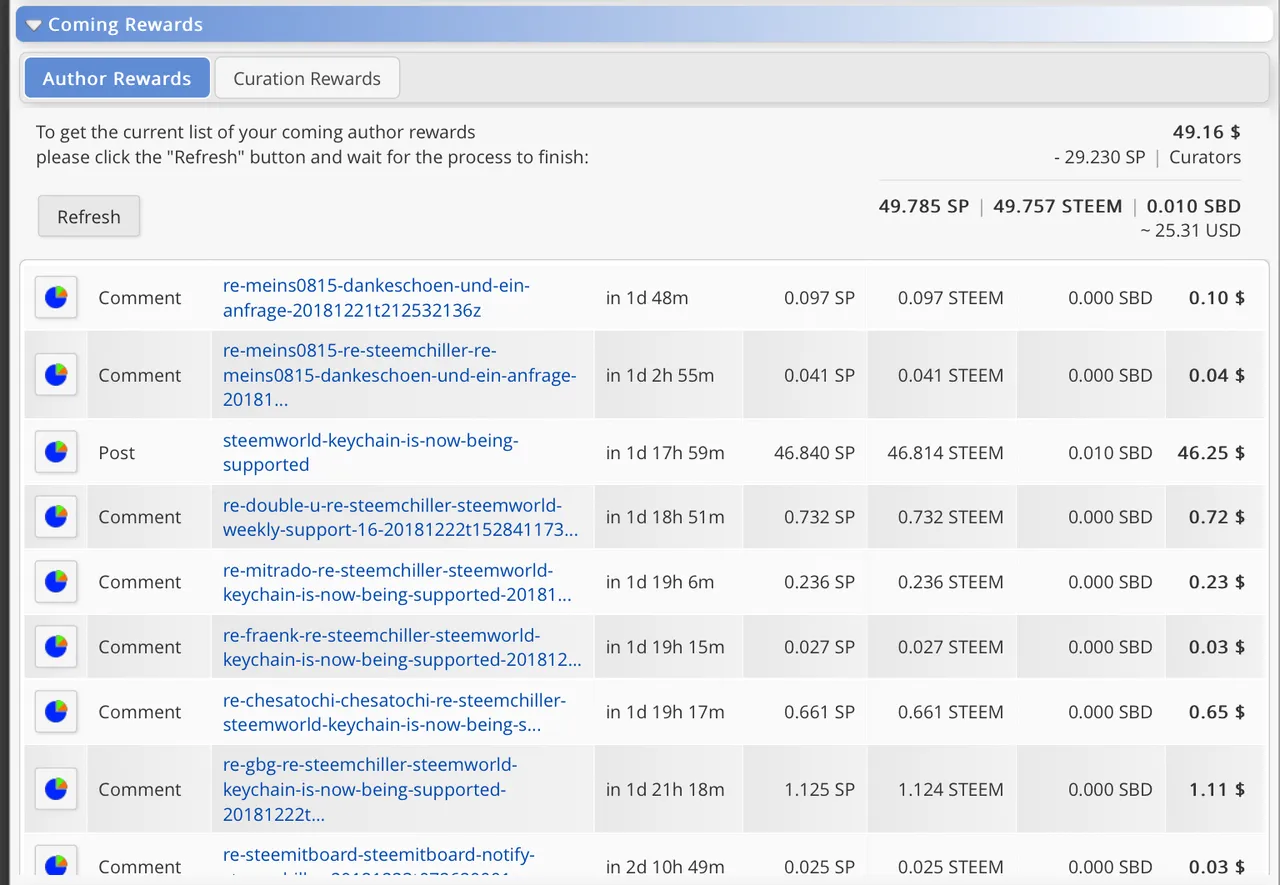Open pie chart for the 0.65 $ comment

point(56,712)
